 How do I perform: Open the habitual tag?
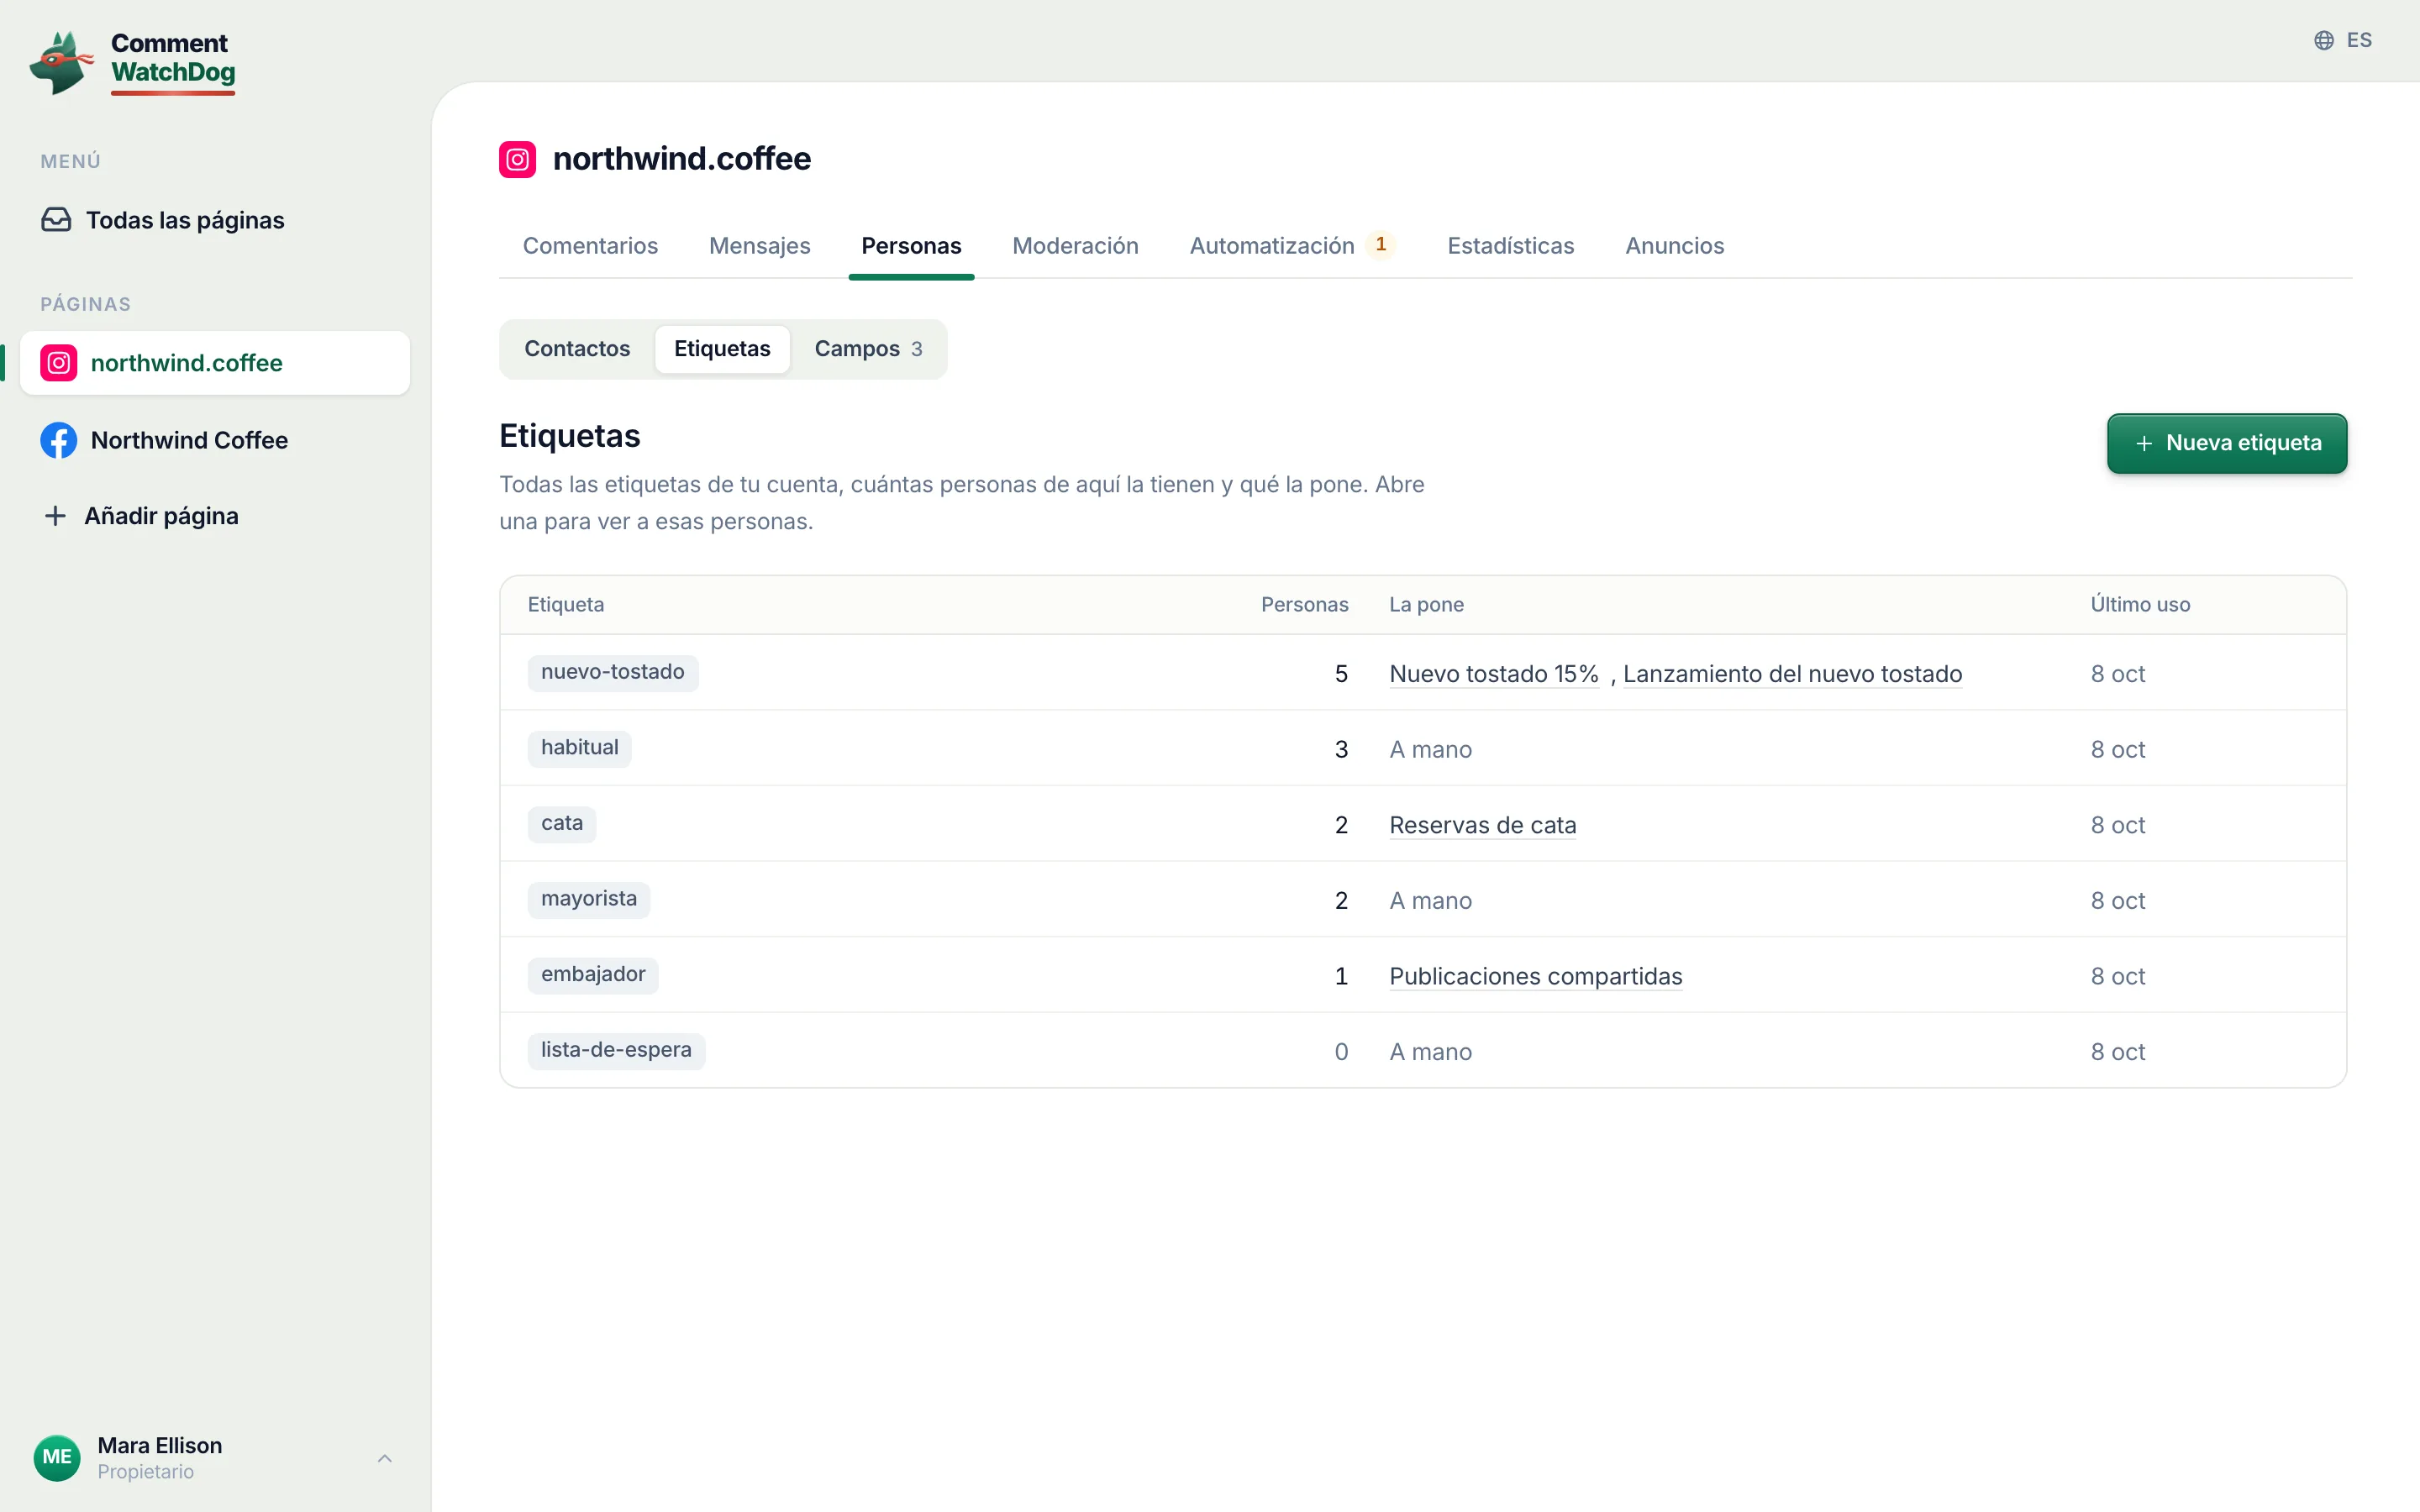(579, 748)
